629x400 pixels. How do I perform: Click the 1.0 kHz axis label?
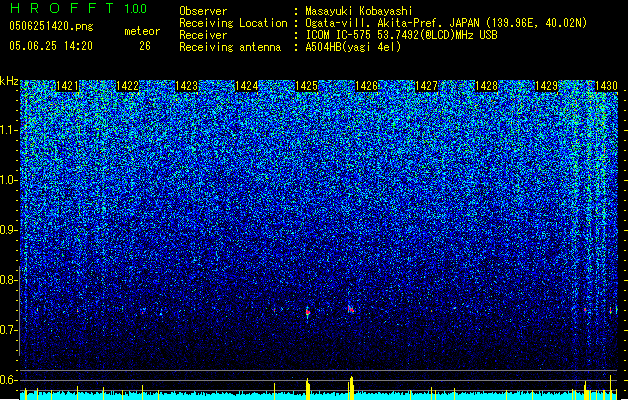point(8,180)
